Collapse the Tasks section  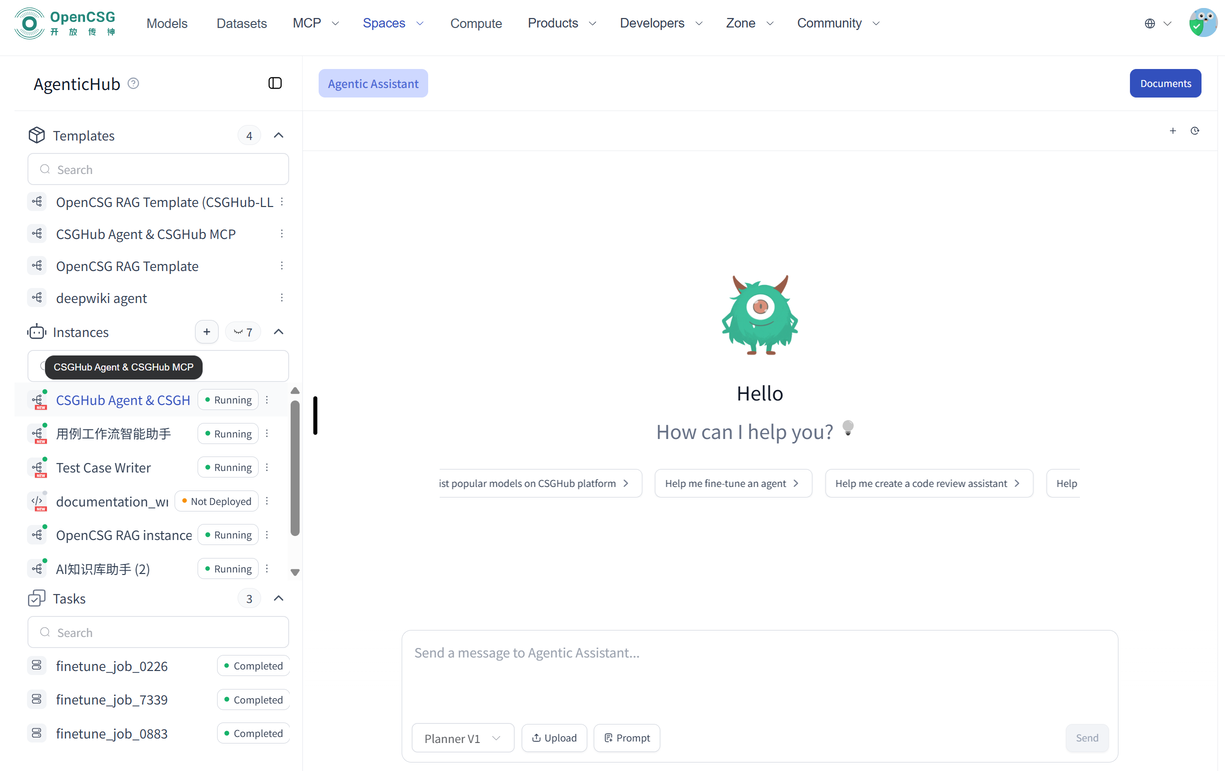[279, 599]
